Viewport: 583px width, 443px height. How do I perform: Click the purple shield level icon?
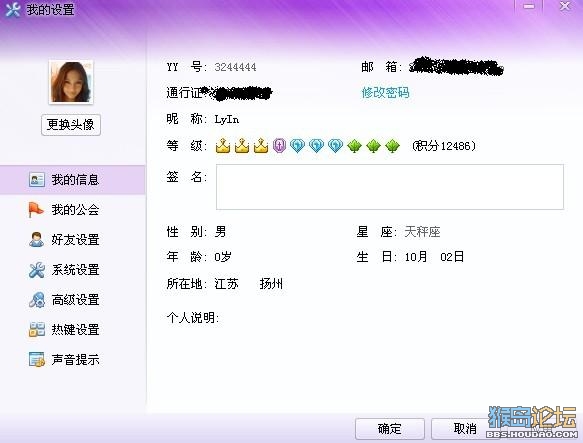279,146
